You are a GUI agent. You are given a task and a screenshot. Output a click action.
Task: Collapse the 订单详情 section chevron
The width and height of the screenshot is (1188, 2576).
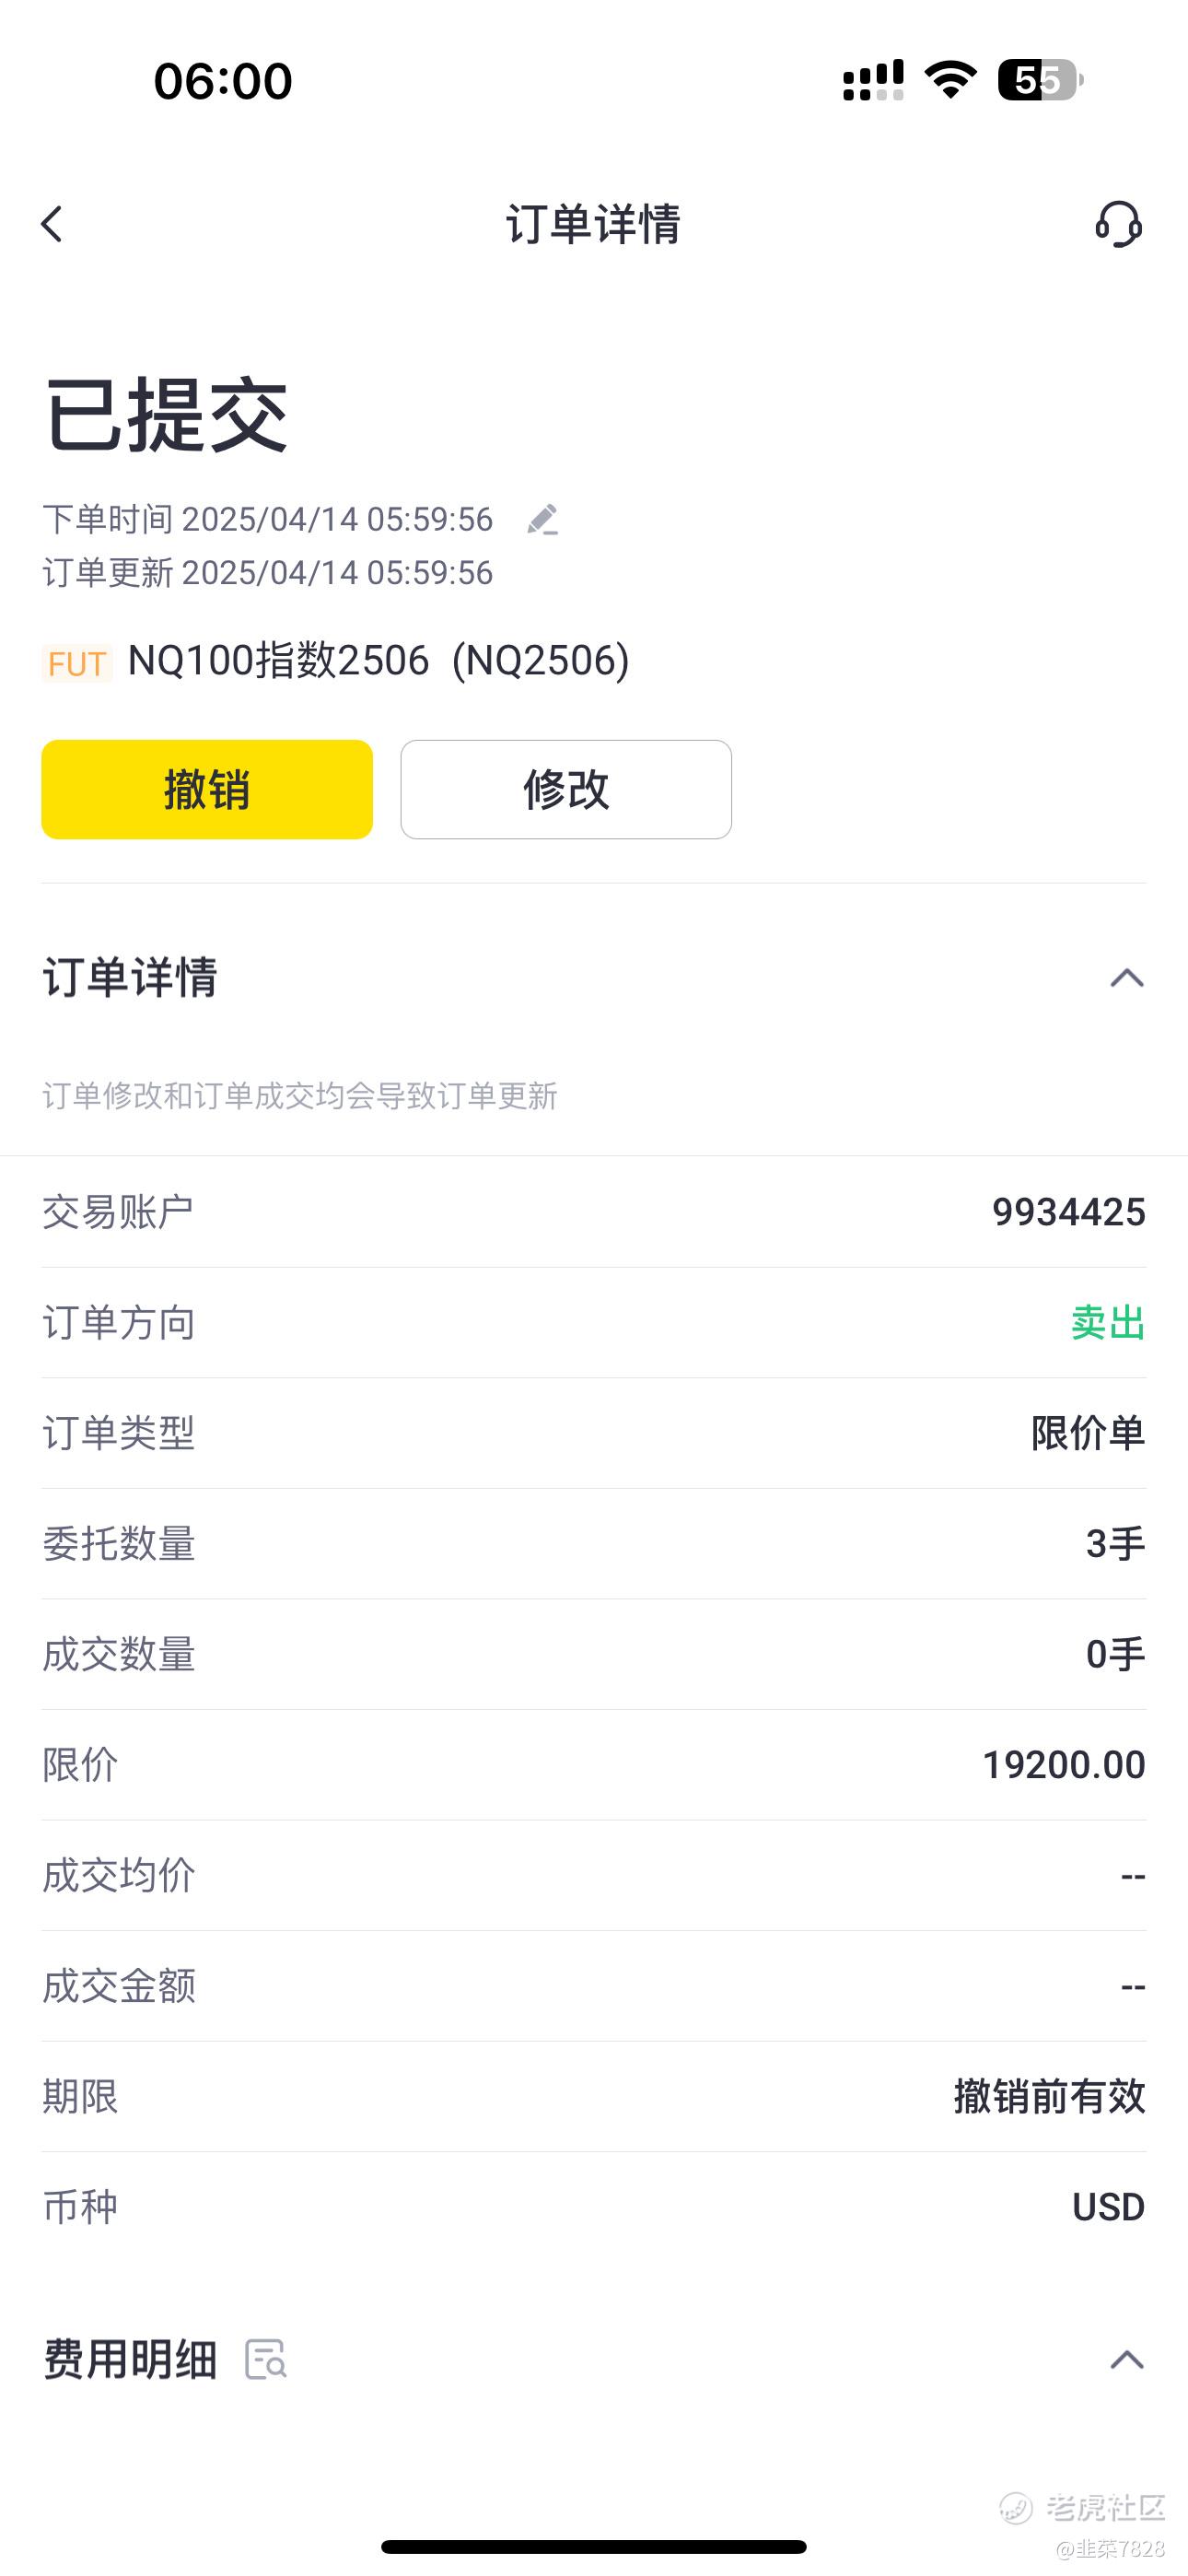point(1126,978)
